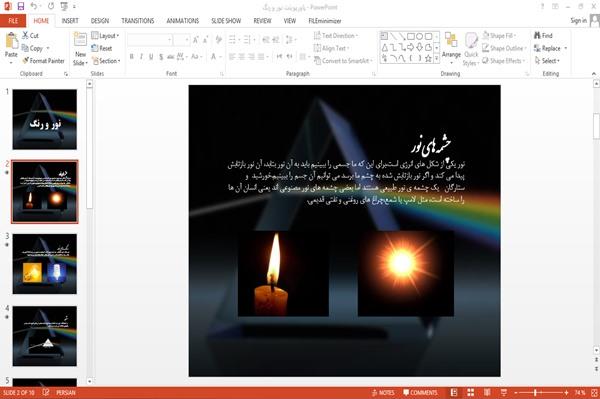
Task: Switch to the DESIGN tab
Action: tap(100, 21)
